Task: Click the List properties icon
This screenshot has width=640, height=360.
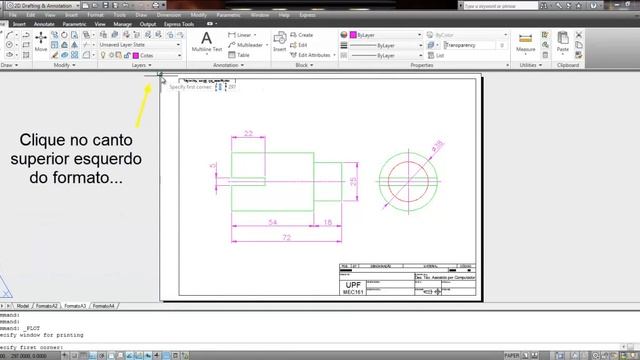Action: pos(431,55)
